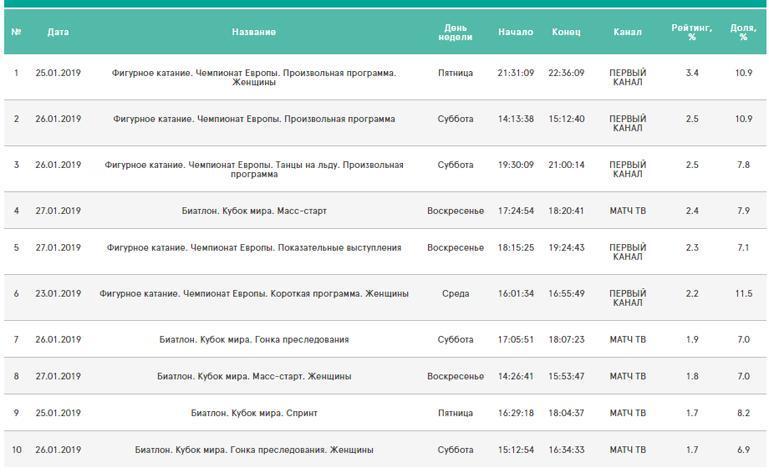
Task: Select the "Начало" column header
Action: click(515, 32)
